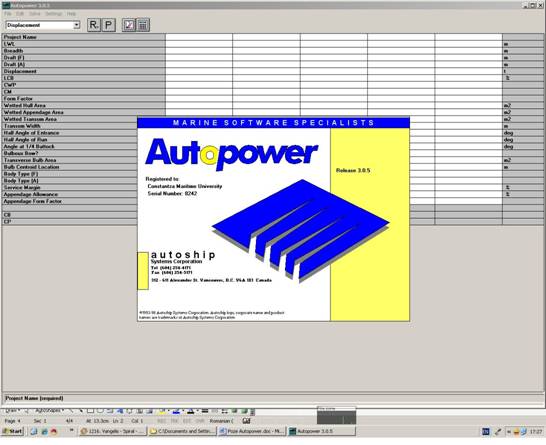Click the first LWL value cell

(x=199, y=44)
